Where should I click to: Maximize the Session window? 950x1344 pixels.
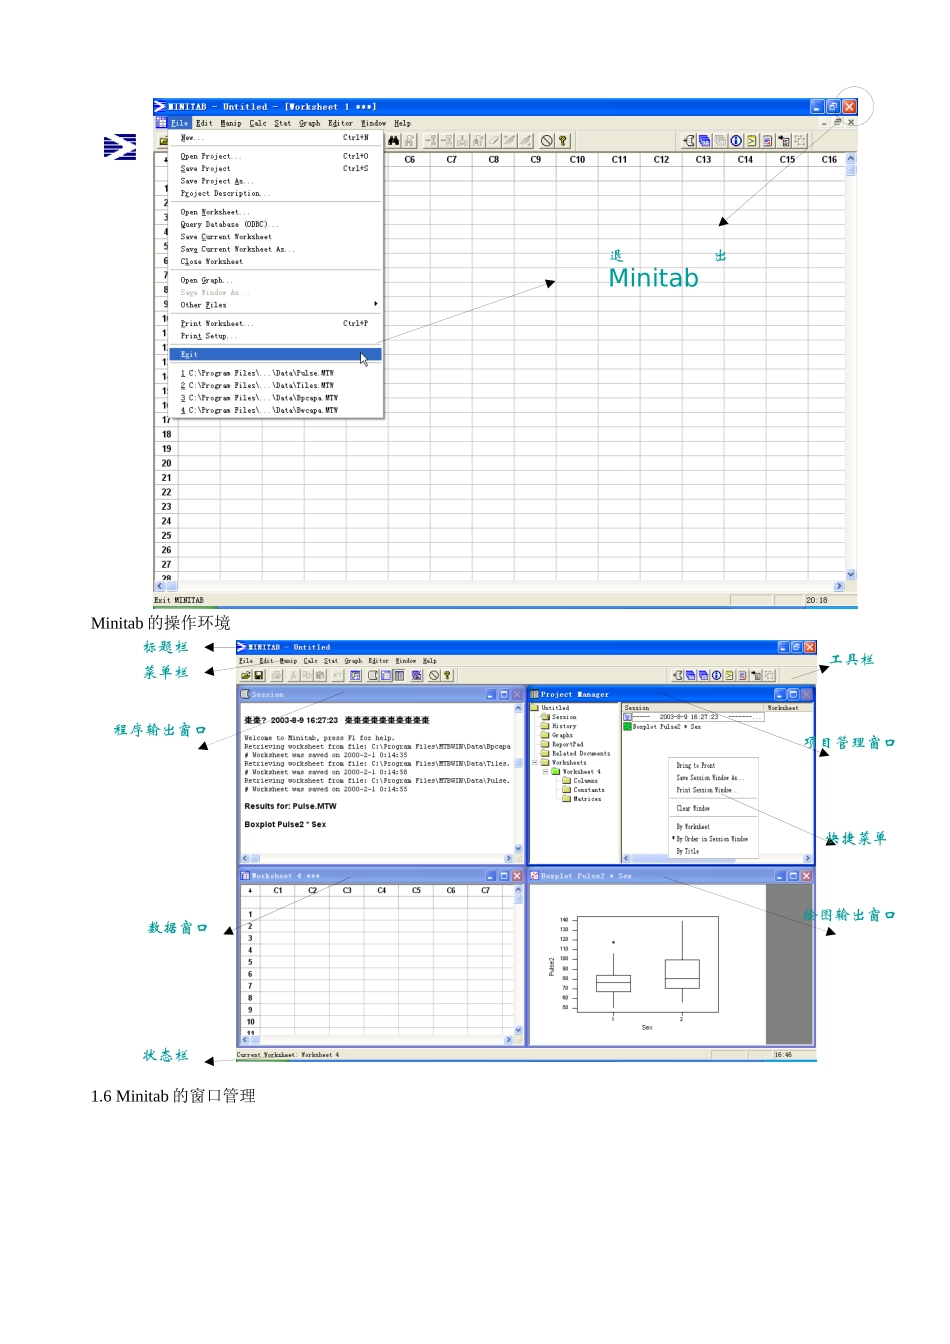[x=504, y=694]
